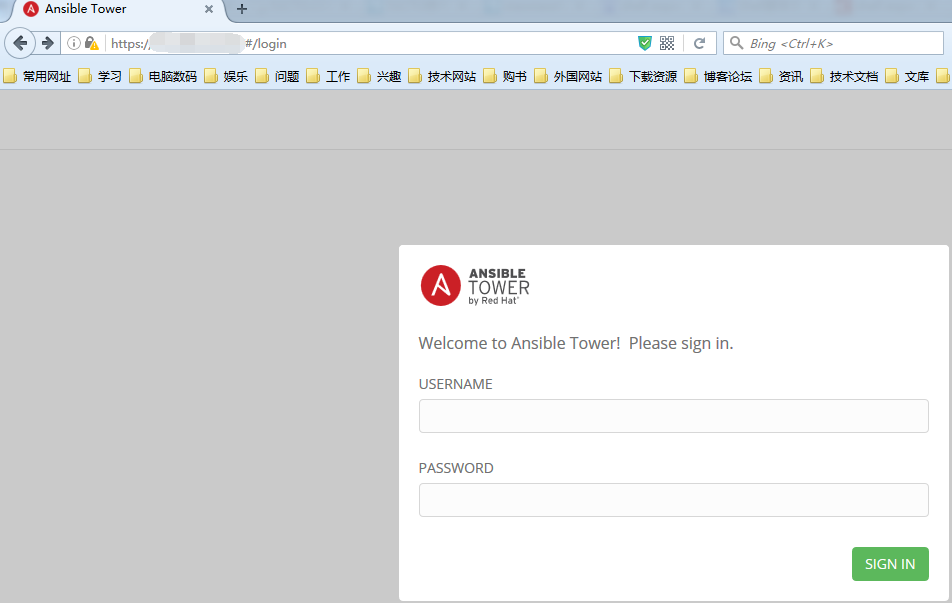Screen dimensions: 952x603
Task: Click the Ansible Tower logo
Action: [475, 285]
